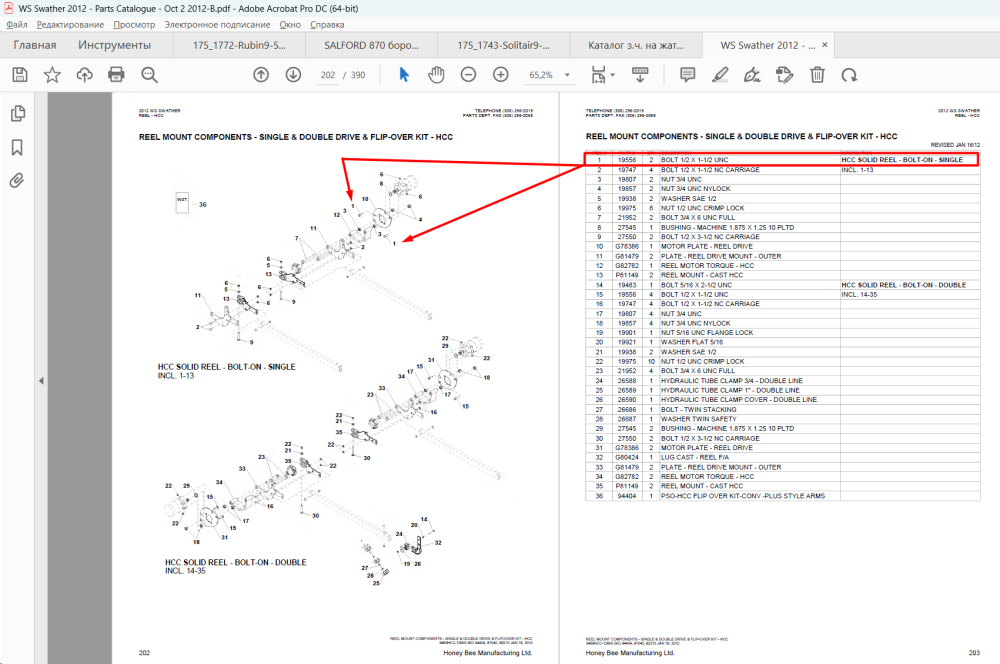Open the sign document pen icon
1000x664 pixels.
click(x=753, y=75)
